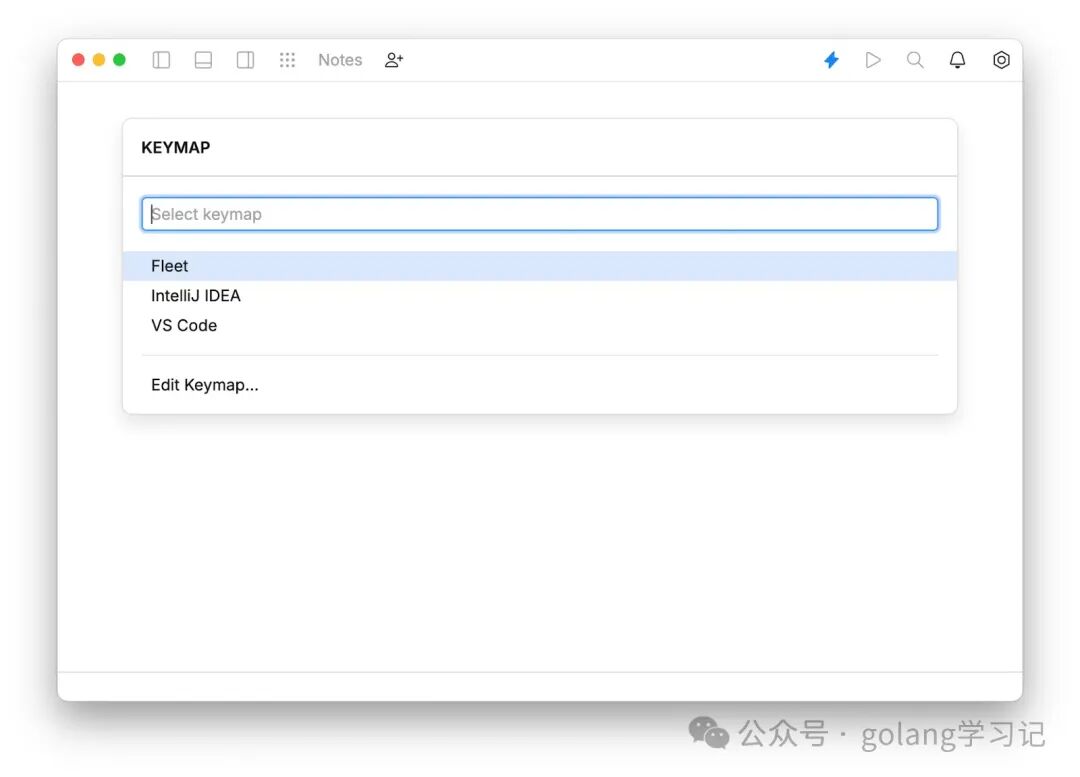Minimize the window with yellow button
Image resolution: width=1080 pixels, height=777 pixels.
98,60
